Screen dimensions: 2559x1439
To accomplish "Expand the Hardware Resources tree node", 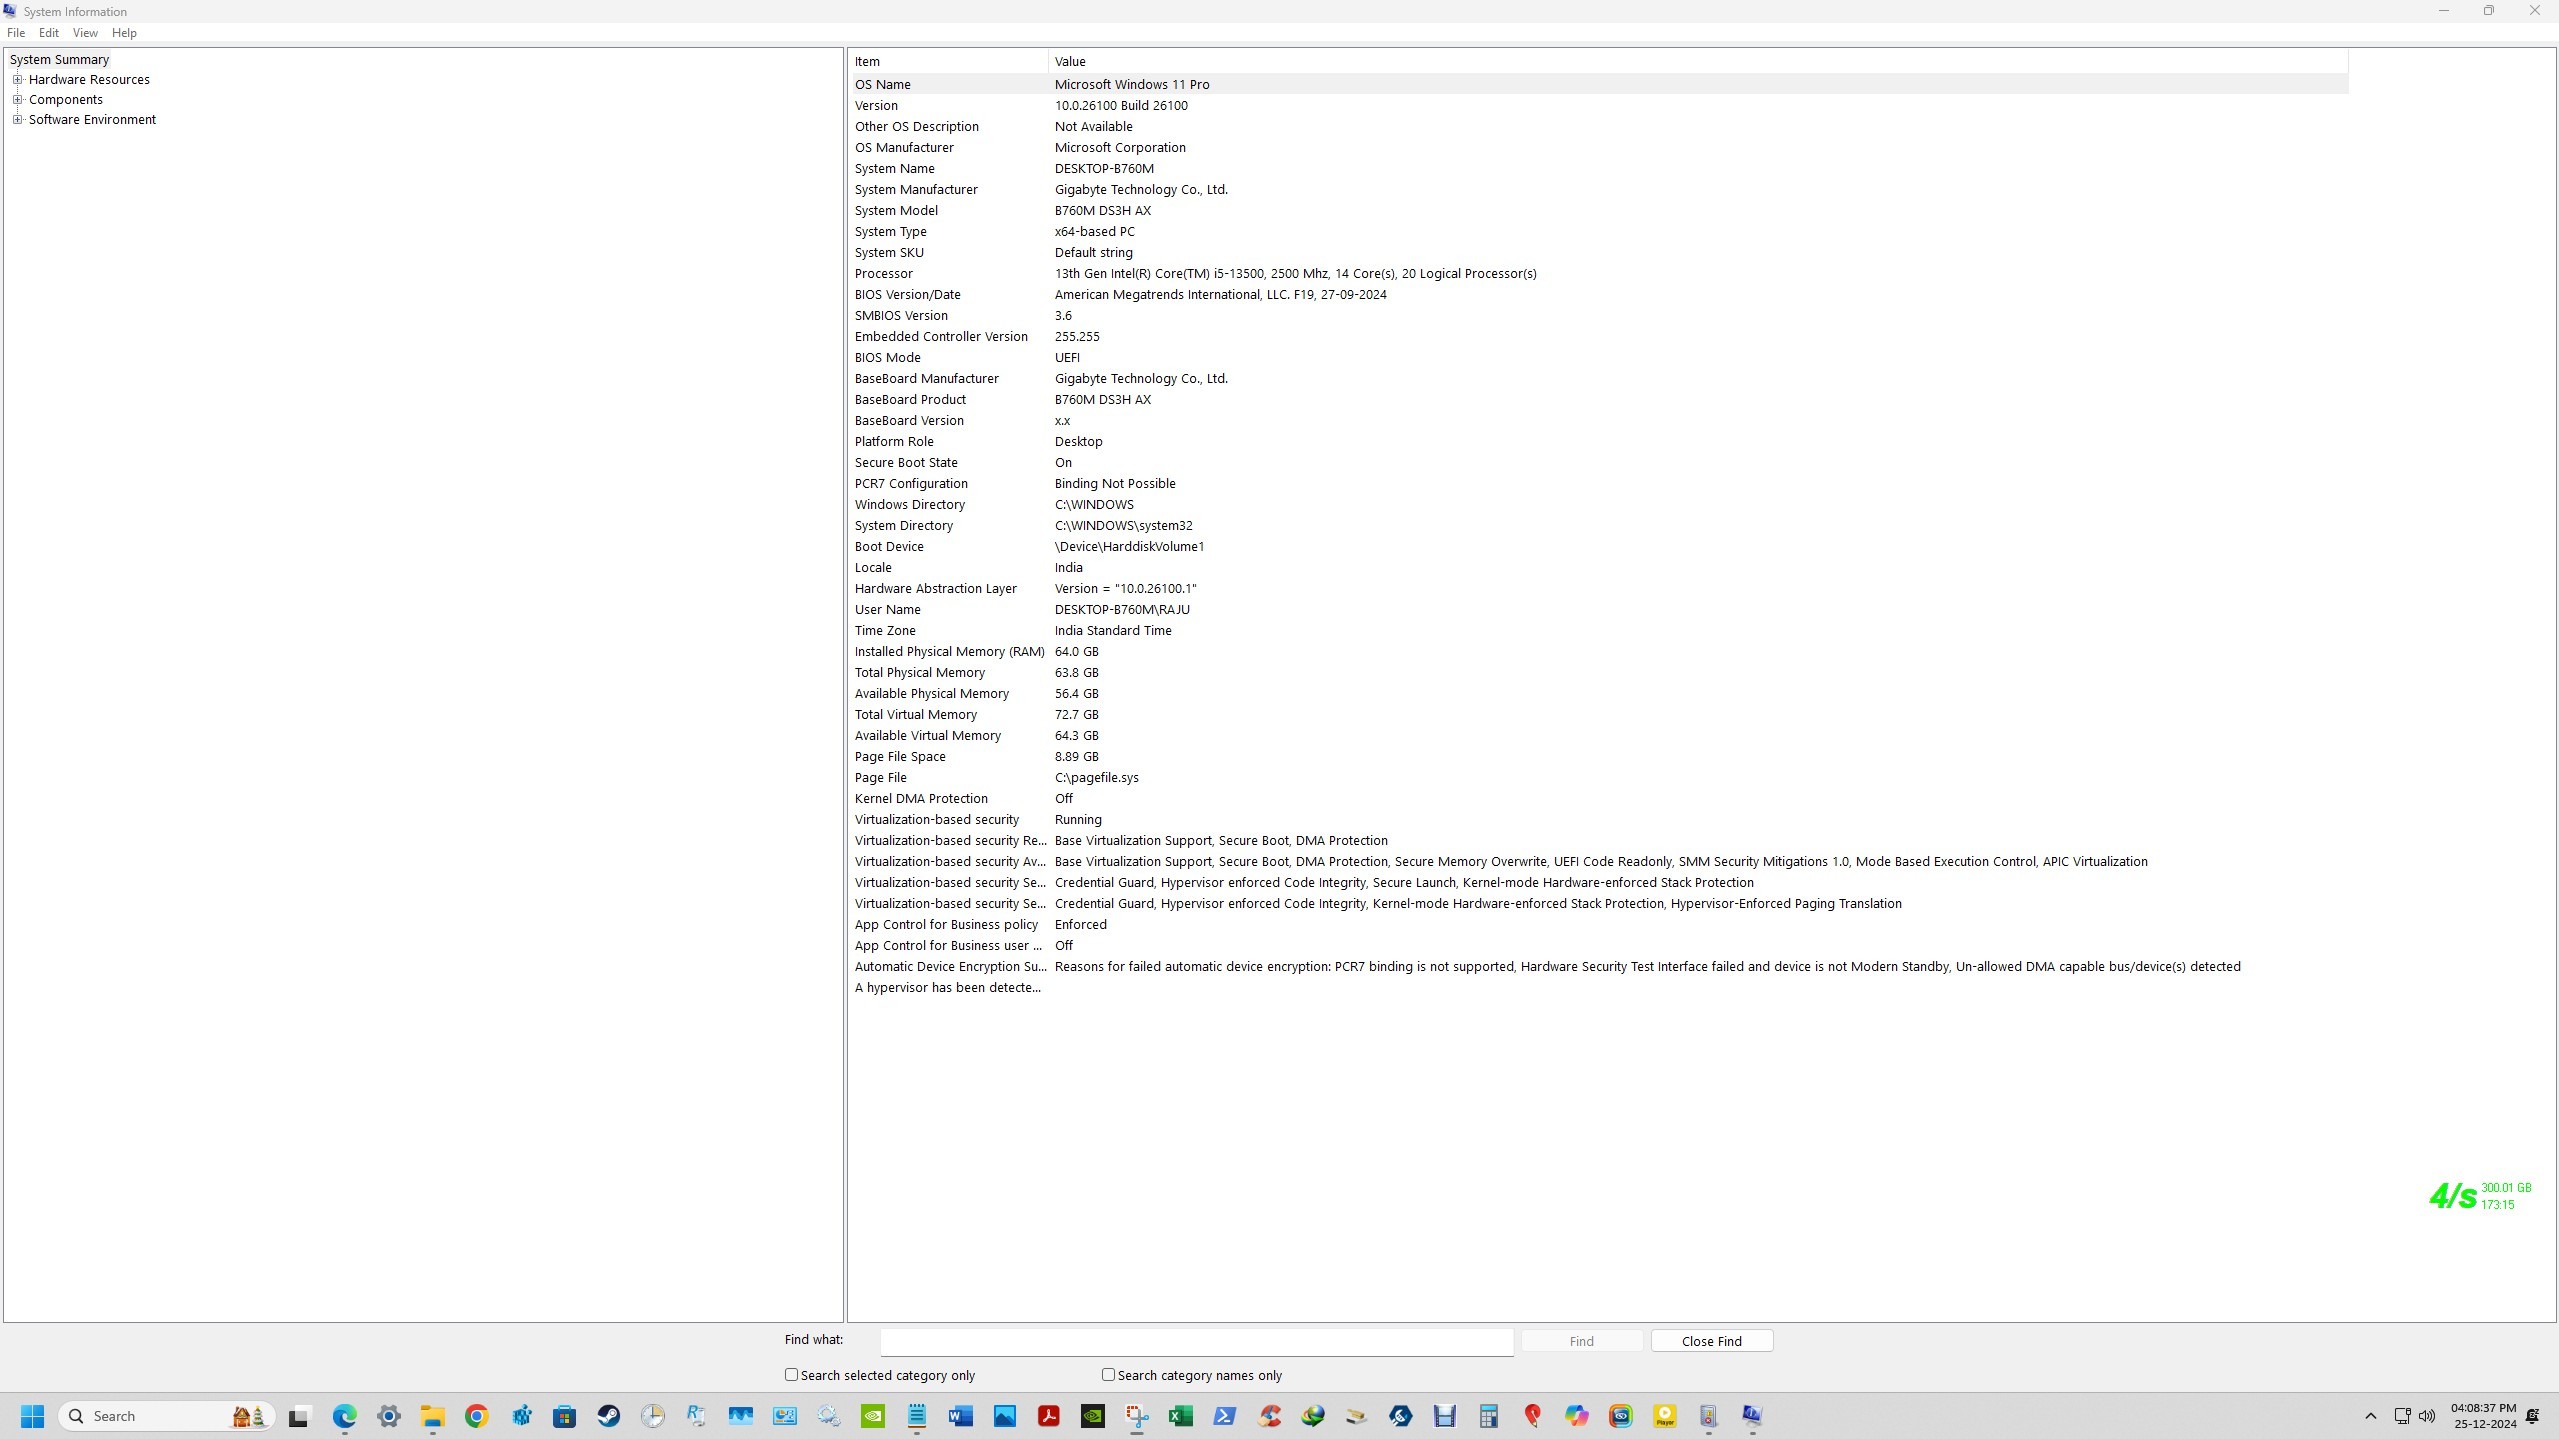I will 17,80.
